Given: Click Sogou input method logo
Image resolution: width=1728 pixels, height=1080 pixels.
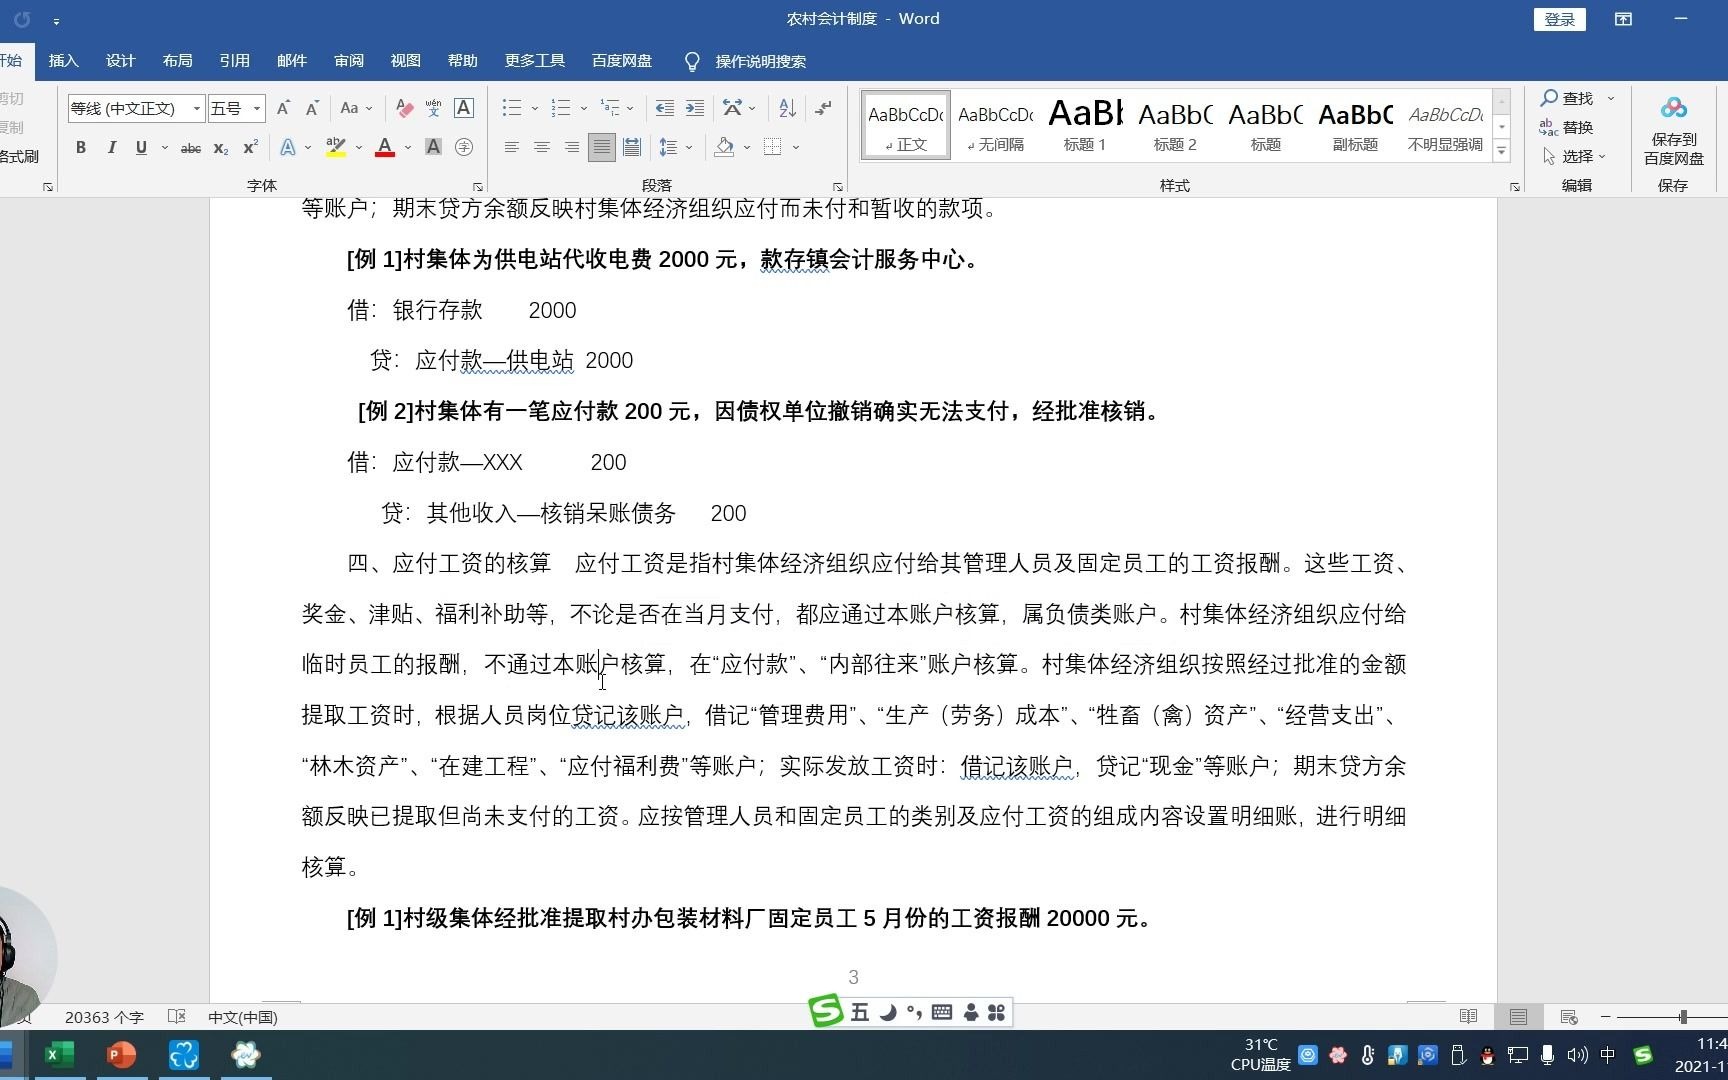Looking at the screenshot, I should [x=826, y=1012].
